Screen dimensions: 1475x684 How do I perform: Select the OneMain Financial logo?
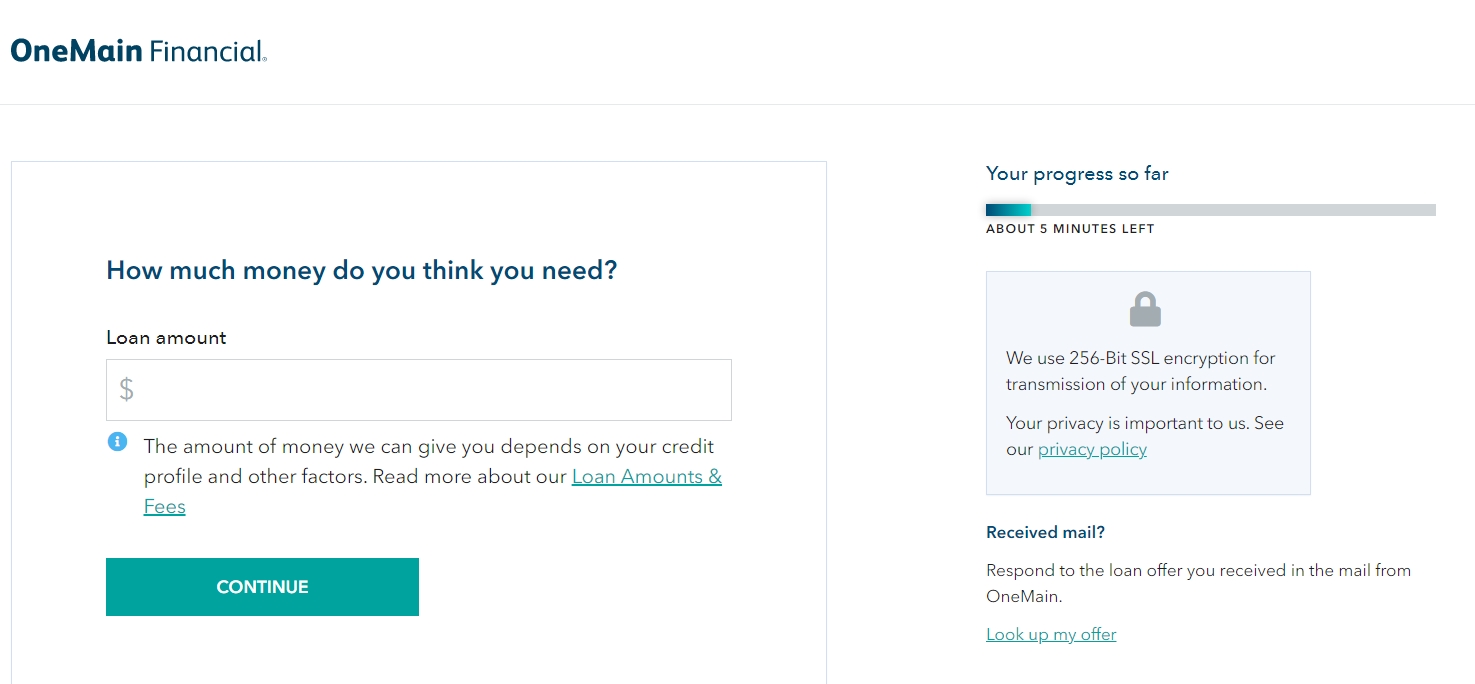click(138, 49)
